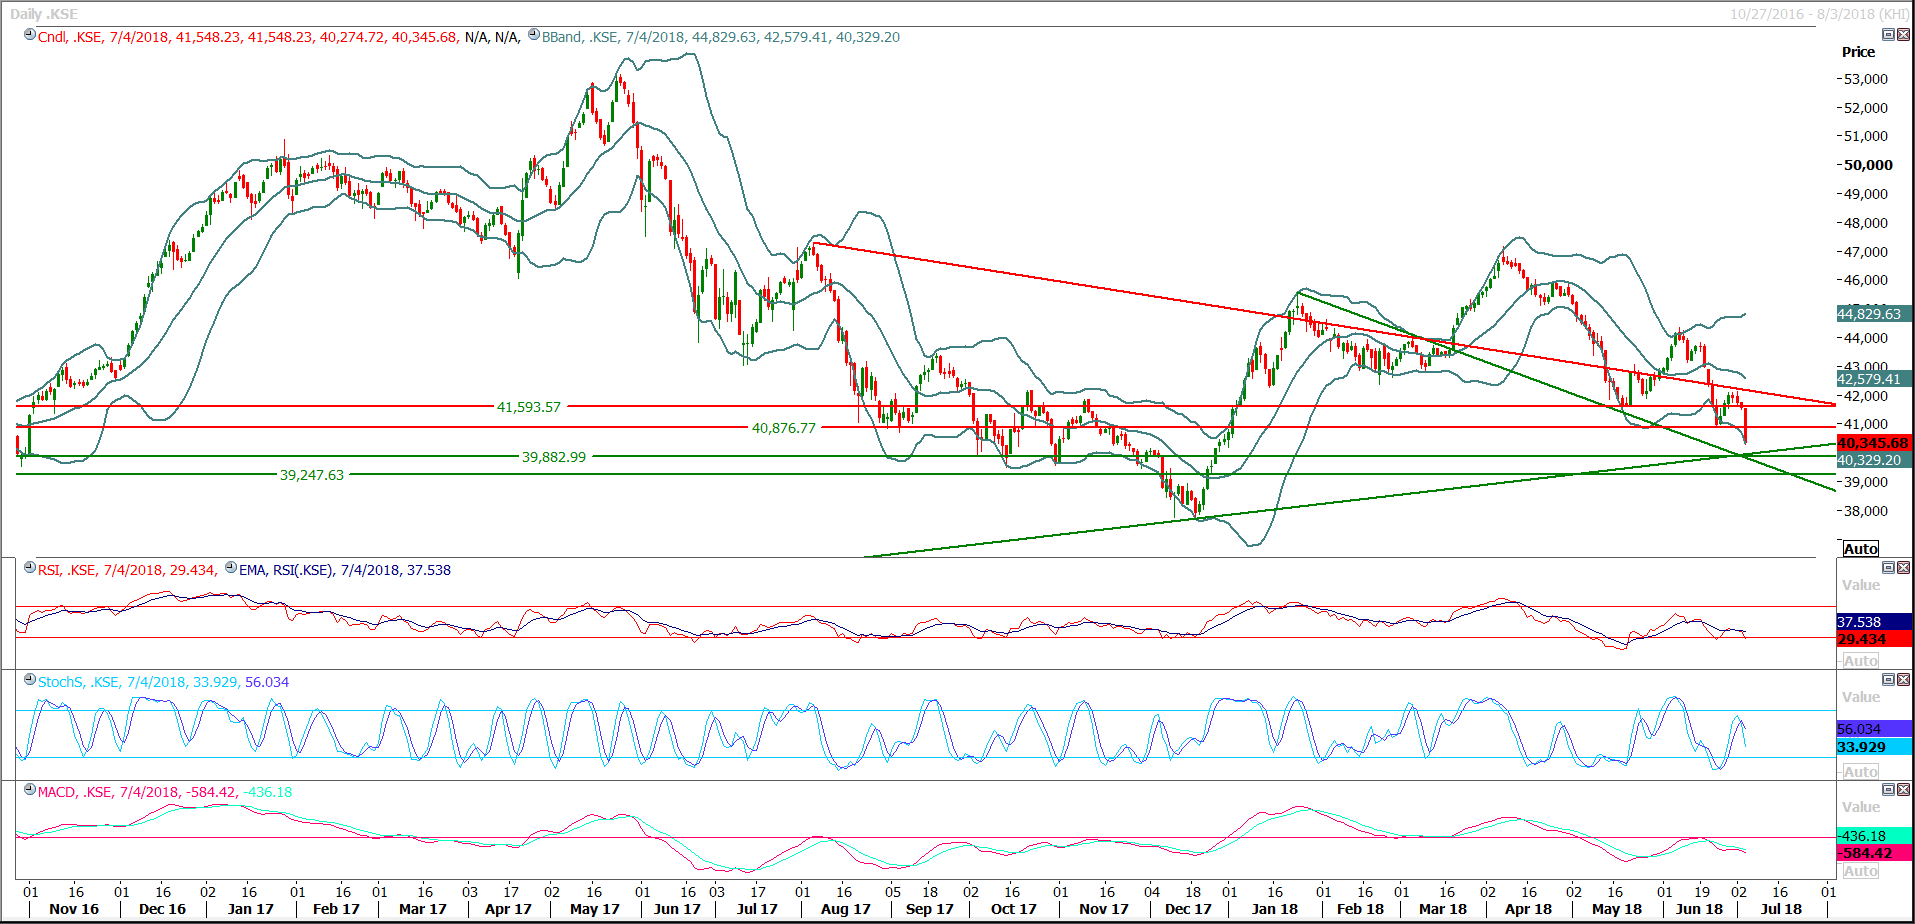
Task: Maximize the RSI indicator panel
Action: (x=1888, y=568)
